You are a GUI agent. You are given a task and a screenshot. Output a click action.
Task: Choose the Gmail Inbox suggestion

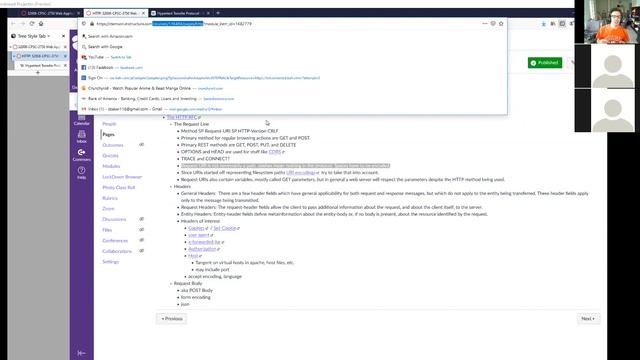292,109
